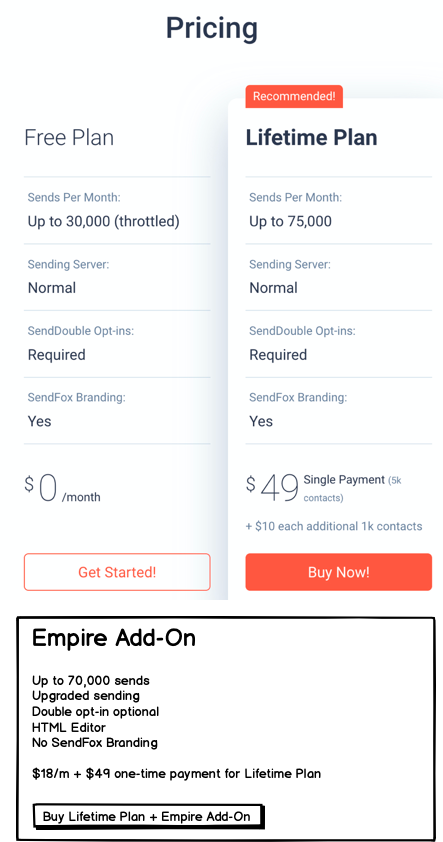This screenshot has height=842, width=443.
Task: Click Lifetime Plan SendDouble Opt-ins Required value
Action: click(278, 355)
